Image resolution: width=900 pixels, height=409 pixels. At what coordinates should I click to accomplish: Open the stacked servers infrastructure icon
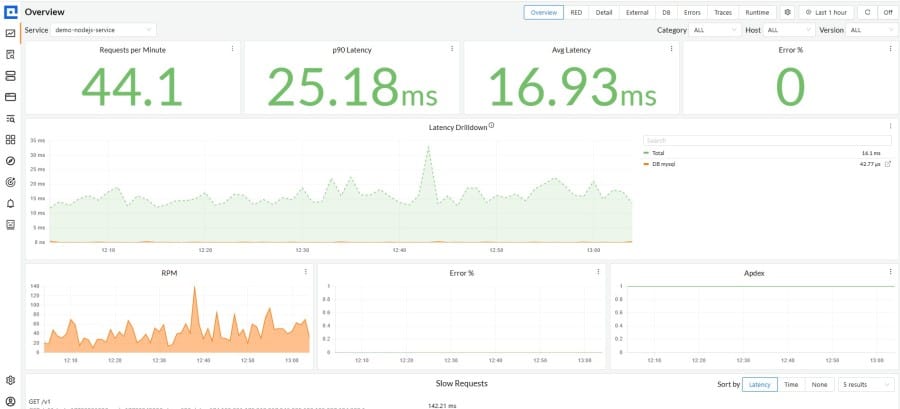click(x=10, y=76)
